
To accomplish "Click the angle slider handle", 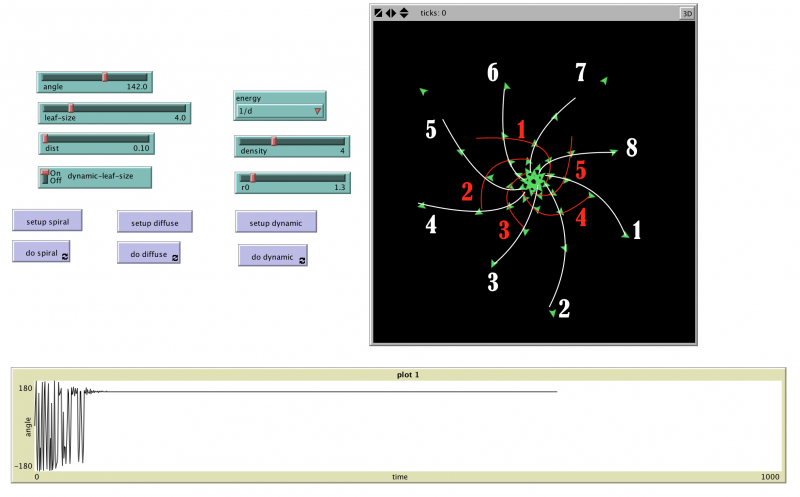I will (x=104, y=76).
